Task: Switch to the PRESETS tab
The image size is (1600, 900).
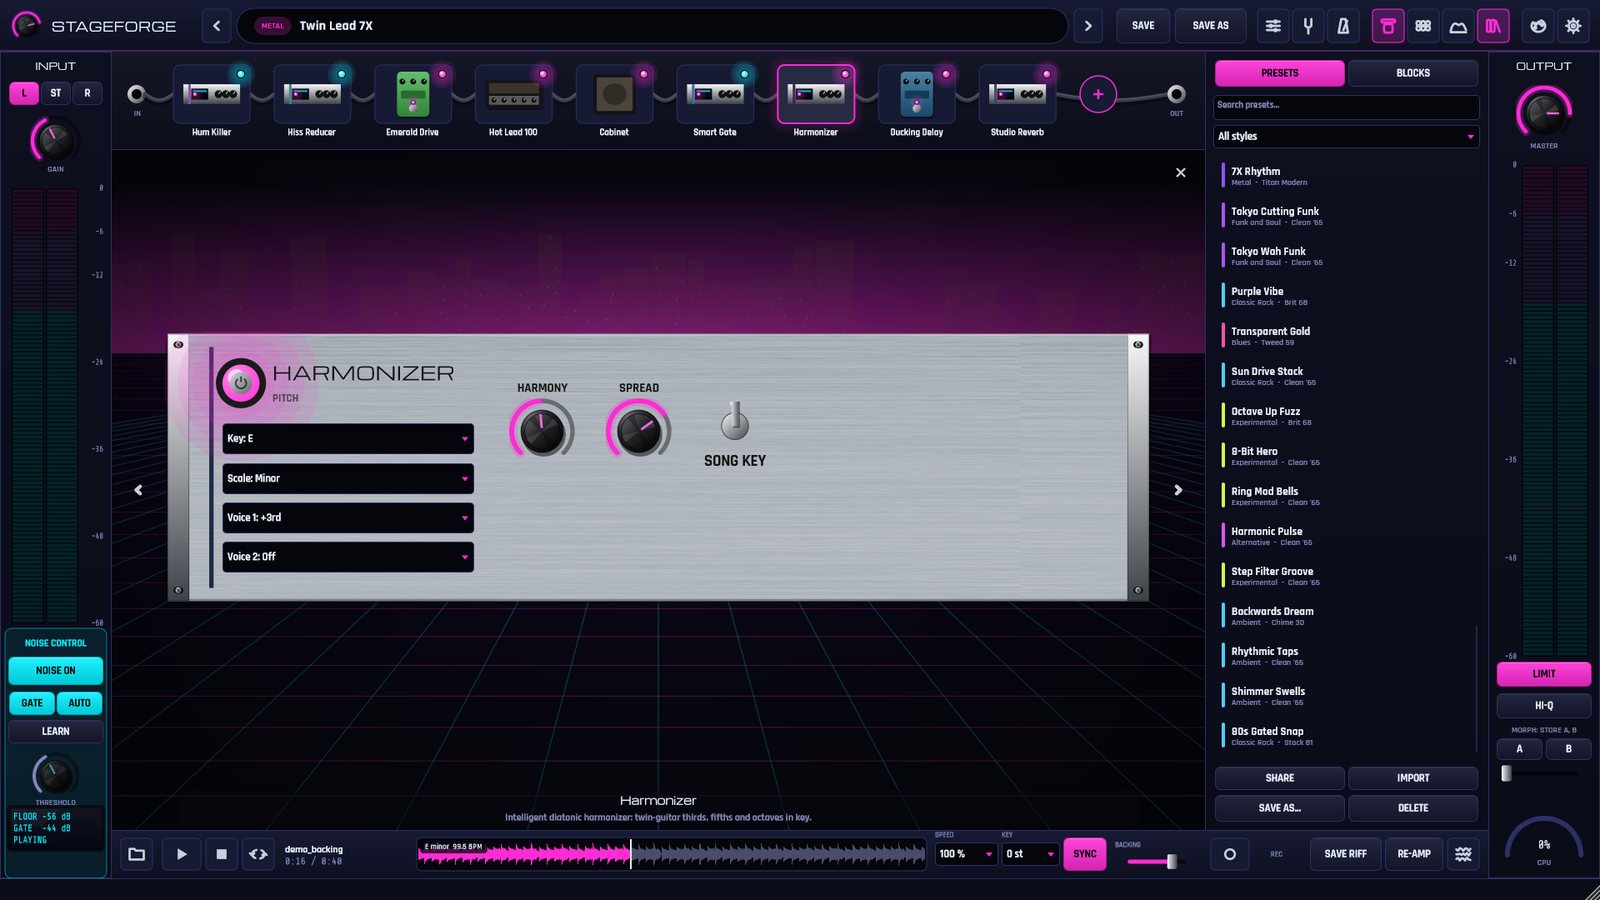Action: (x=1280, y=73)
